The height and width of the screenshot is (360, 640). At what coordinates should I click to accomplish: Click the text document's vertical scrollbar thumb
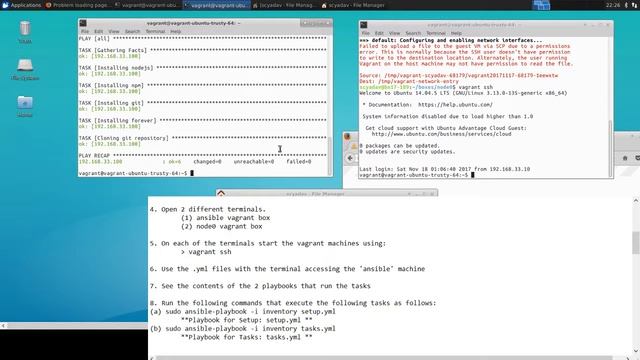pos(636,242)
